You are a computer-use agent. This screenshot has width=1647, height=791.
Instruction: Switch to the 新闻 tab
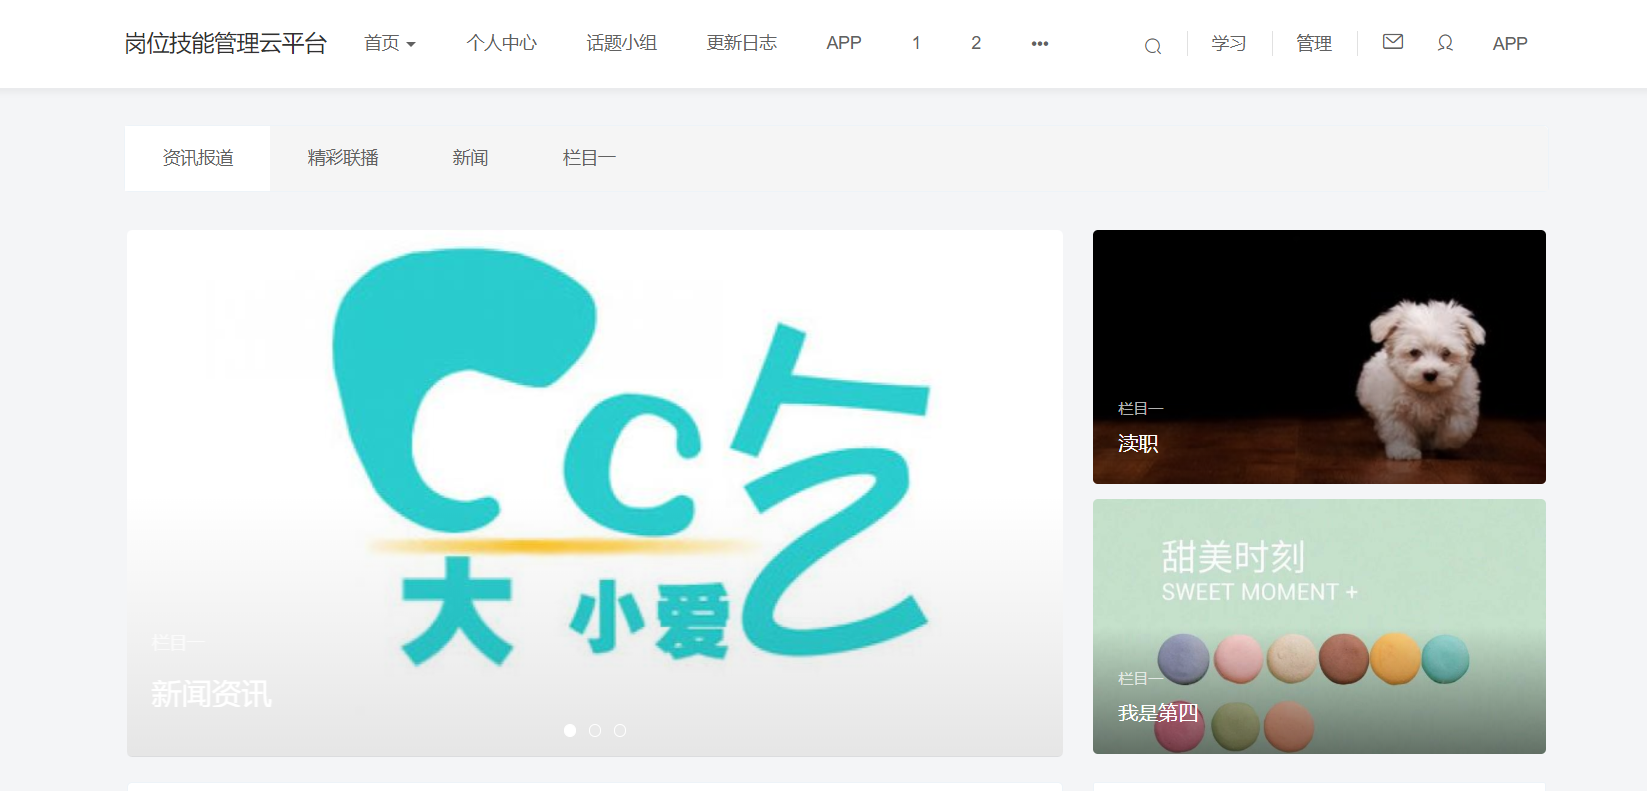point(470,158)
